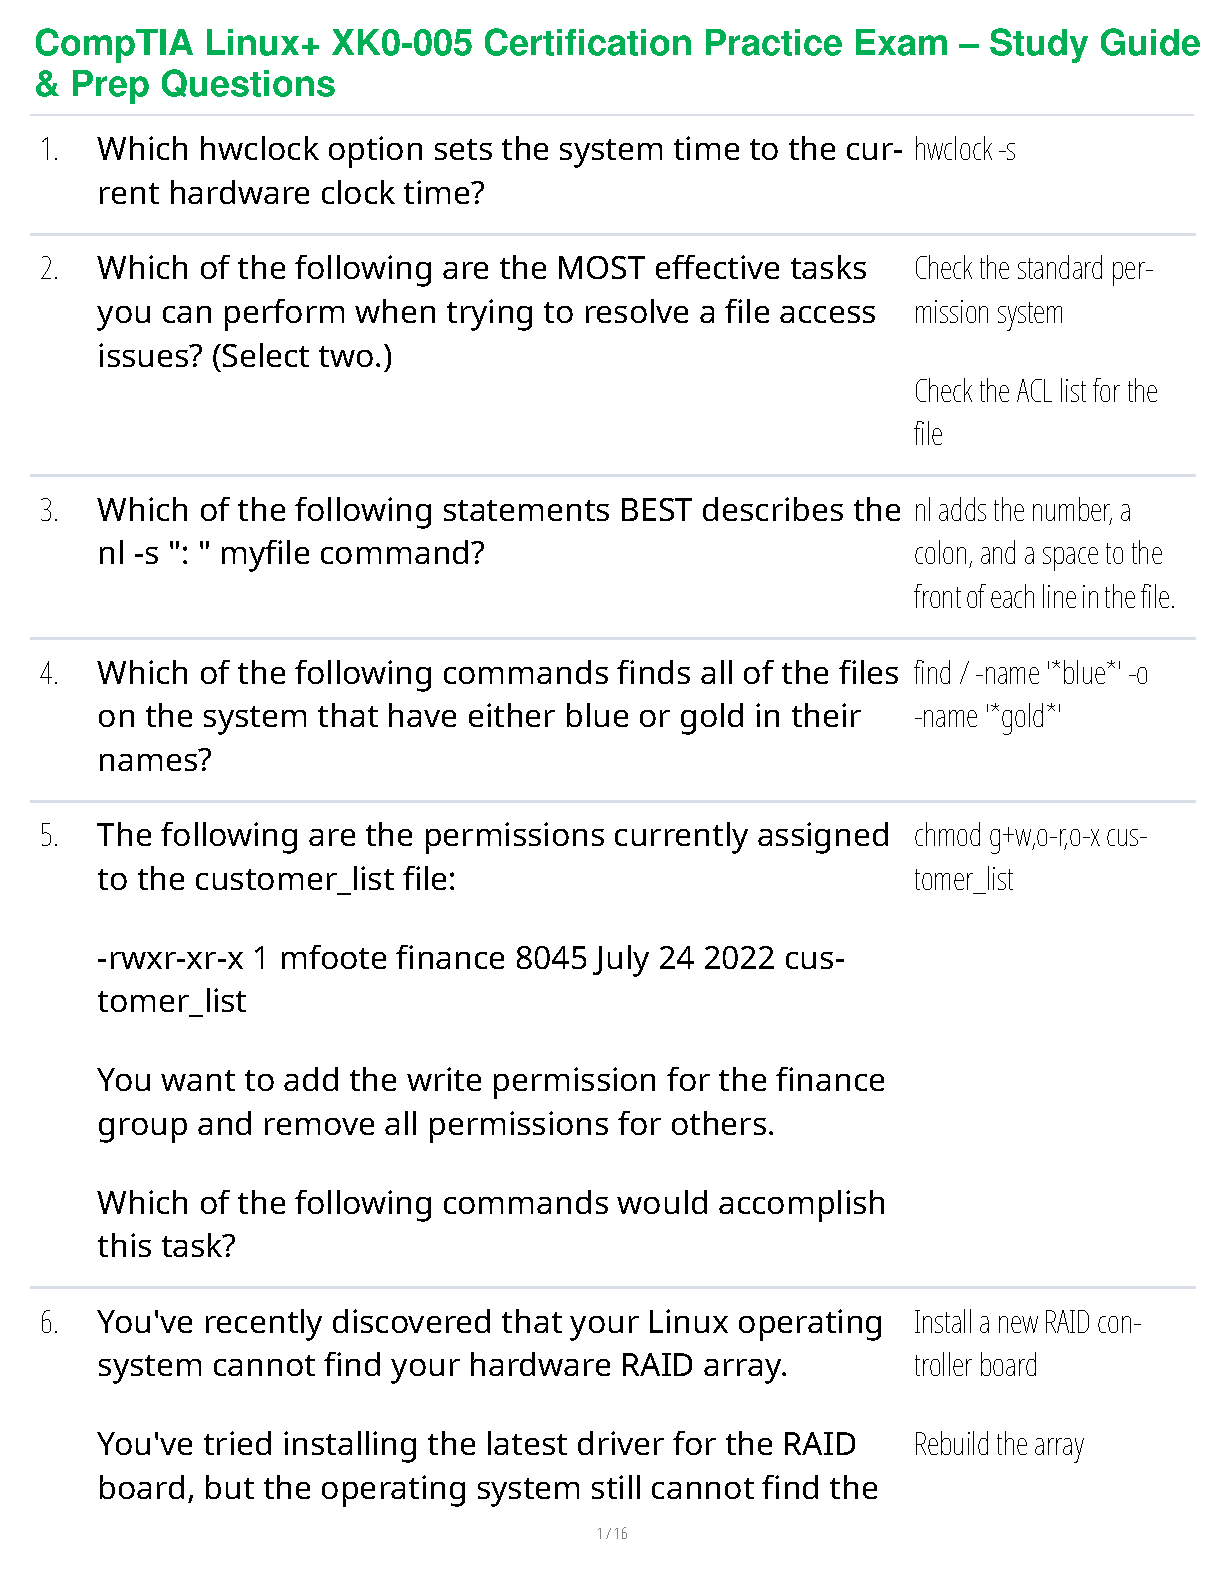
Task: Click the green study guide title heading
Action: coord(616,63)
